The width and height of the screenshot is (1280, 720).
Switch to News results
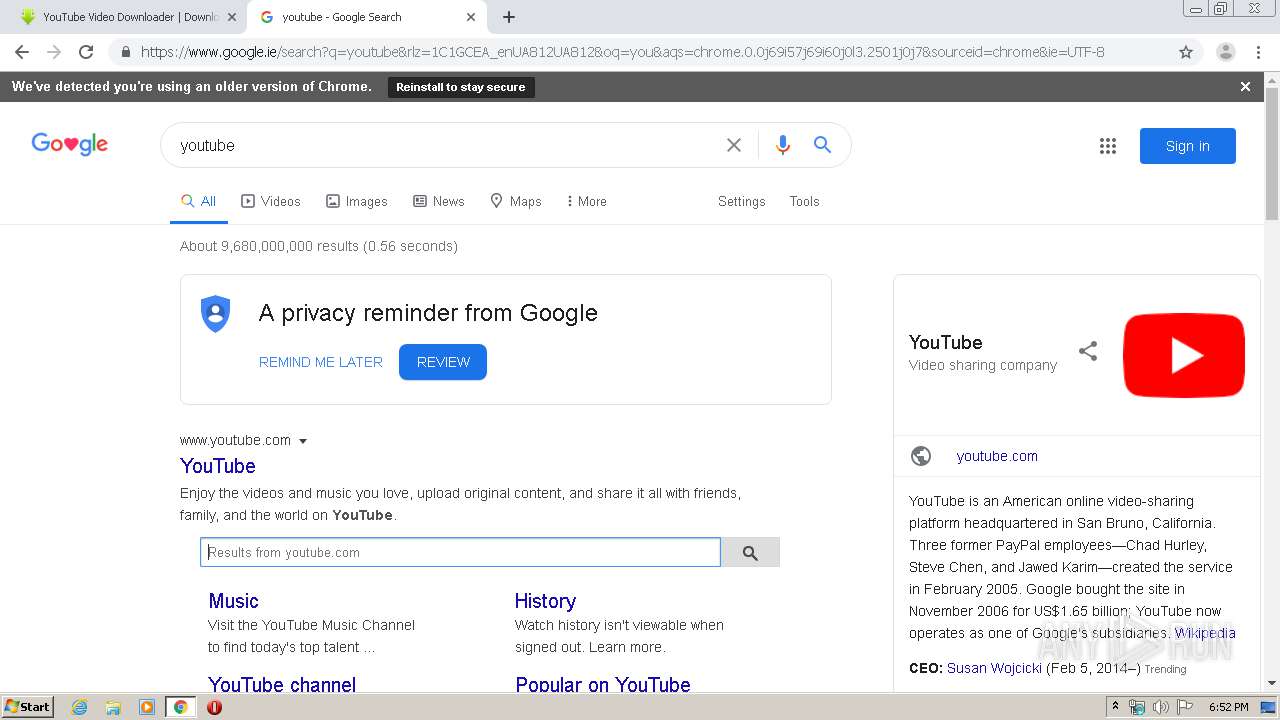439,201
